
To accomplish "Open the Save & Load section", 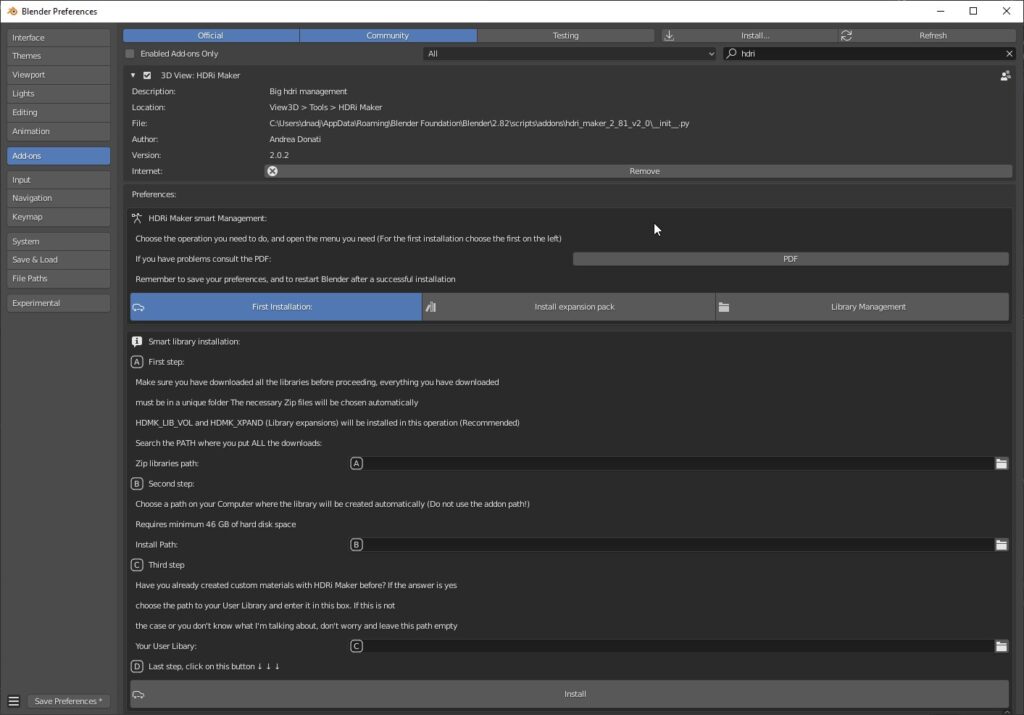I will pos(59,260).
